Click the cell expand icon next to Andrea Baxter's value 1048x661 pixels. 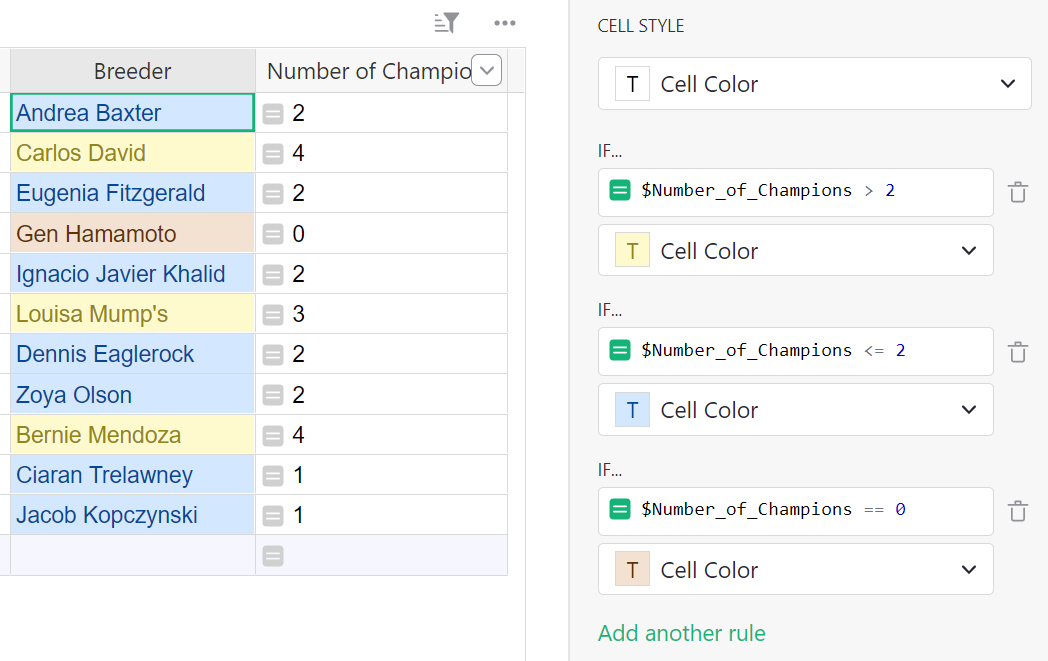[273, 113]
